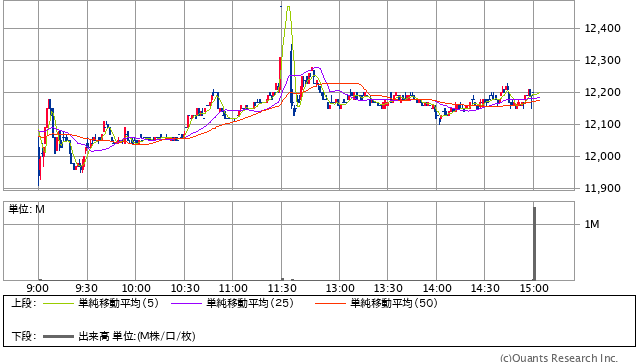638x362 pixels.
Task: Click the 上段: legend label
Action: [24, 303]
